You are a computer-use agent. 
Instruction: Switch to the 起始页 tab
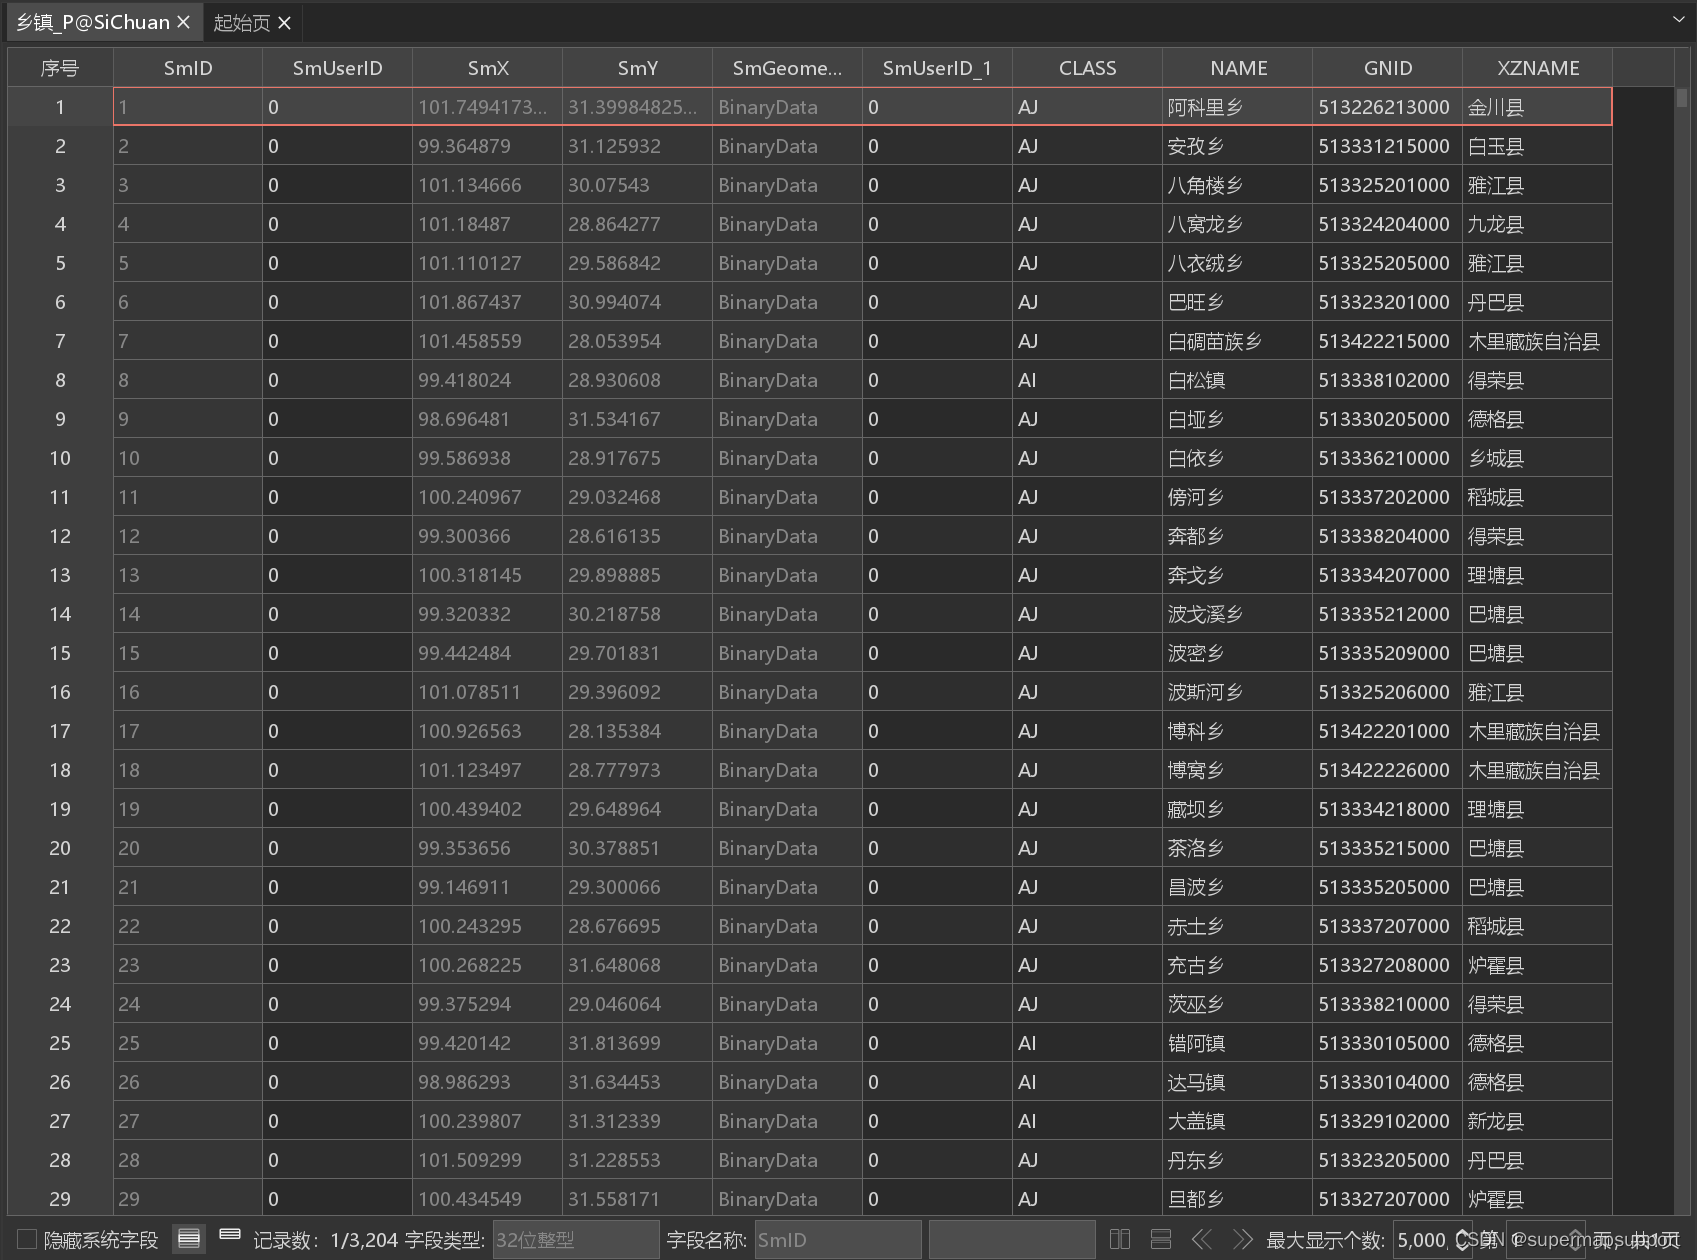[240, 21]
